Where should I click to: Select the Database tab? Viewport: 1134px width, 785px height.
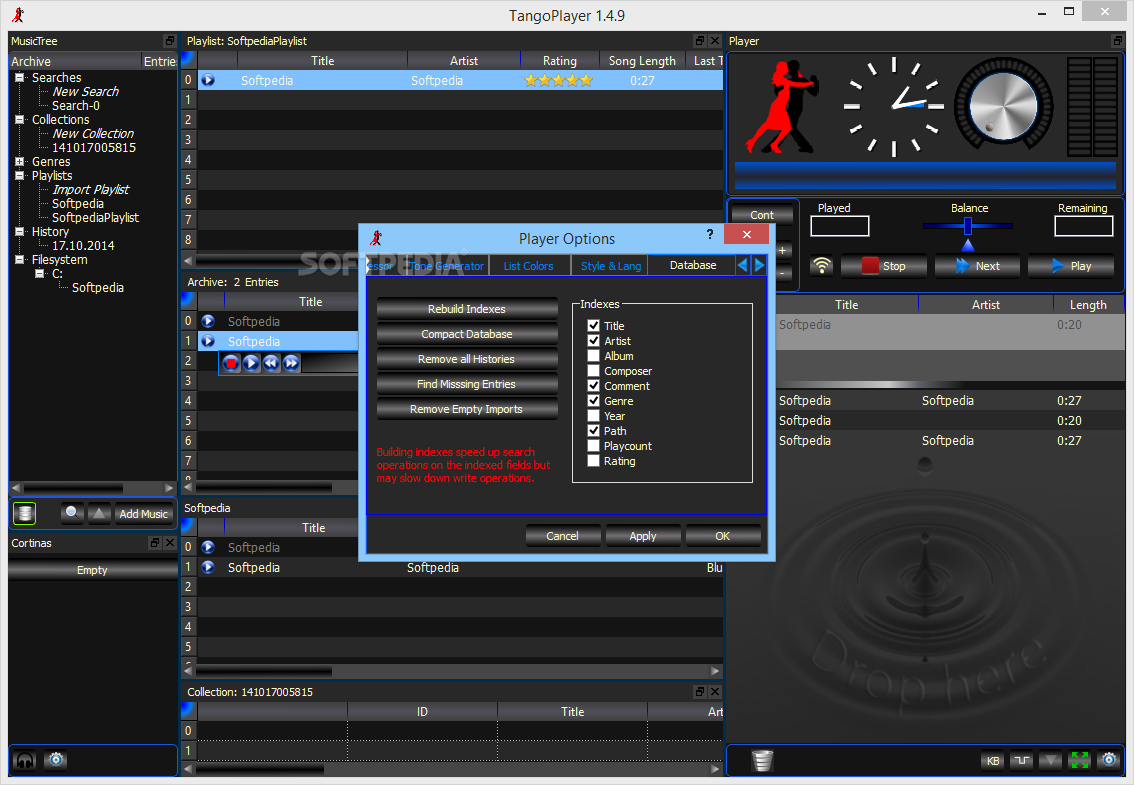[x=692, y=266]
